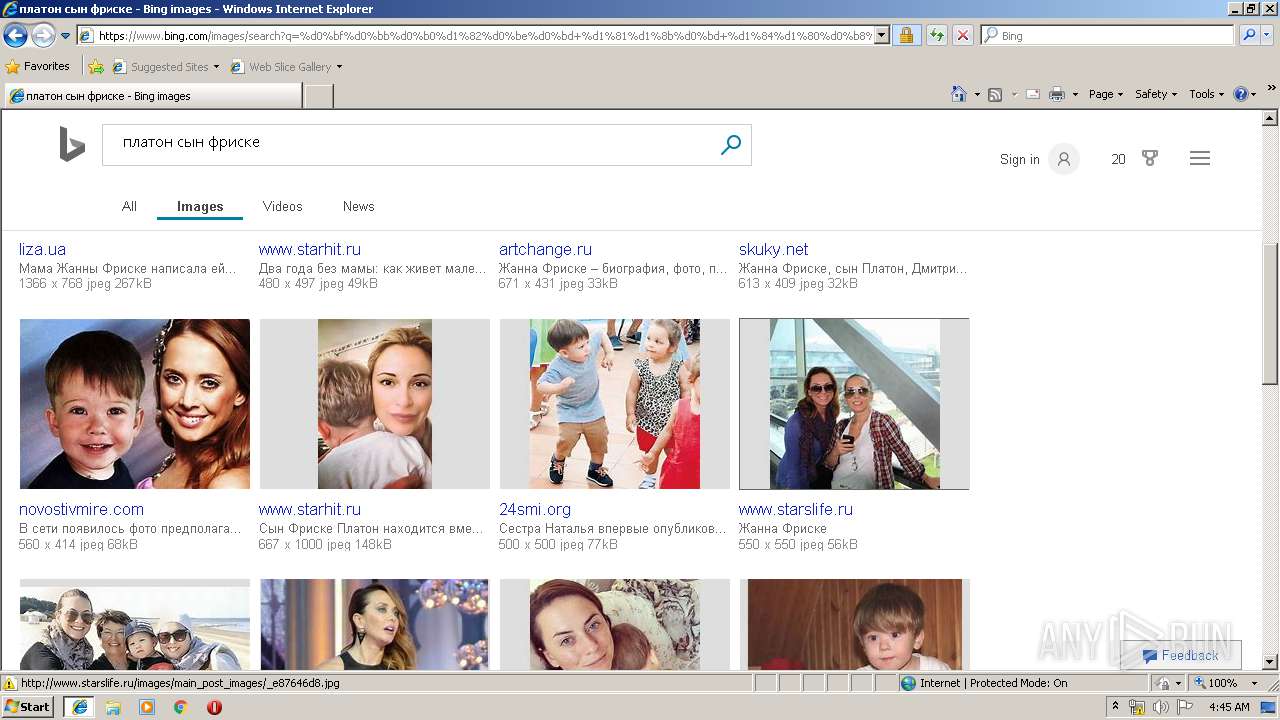
Task: Open the RSS feeds icon
Action: pyautogui.click(x=995, y=94)
